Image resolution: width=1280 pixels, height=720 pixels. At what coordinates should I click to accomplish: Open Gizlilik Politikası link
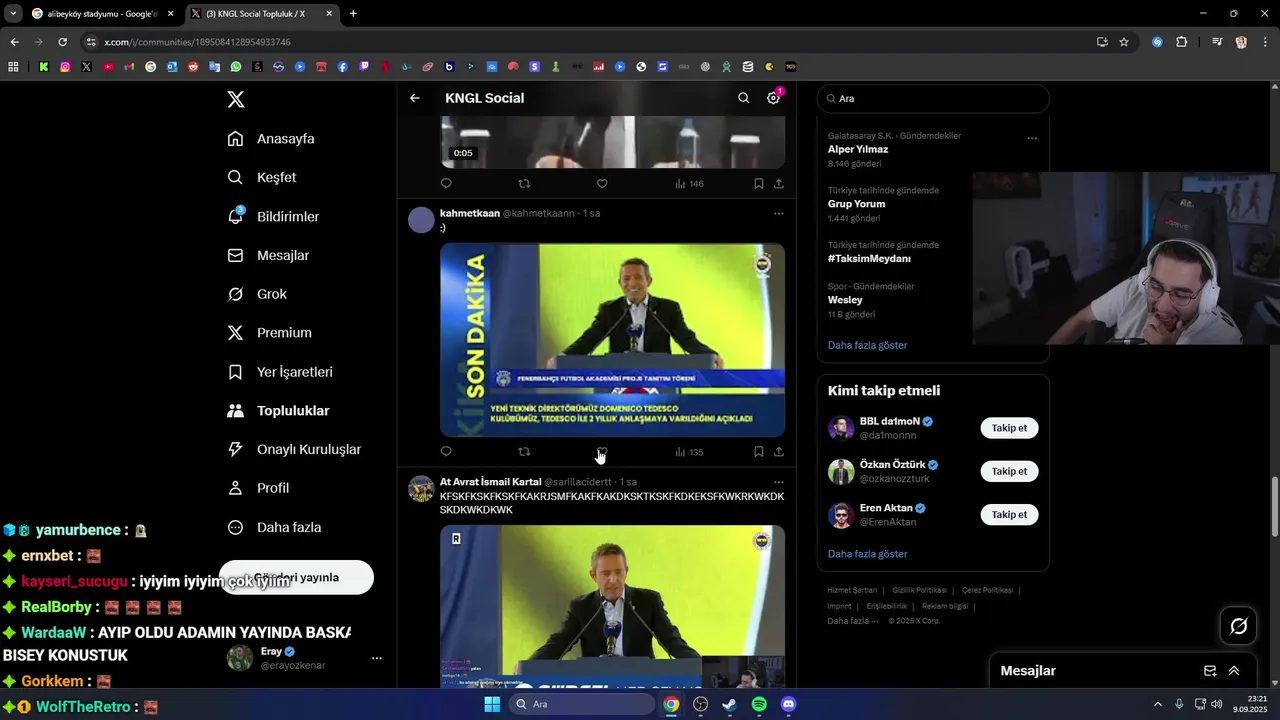click(919, 590)
